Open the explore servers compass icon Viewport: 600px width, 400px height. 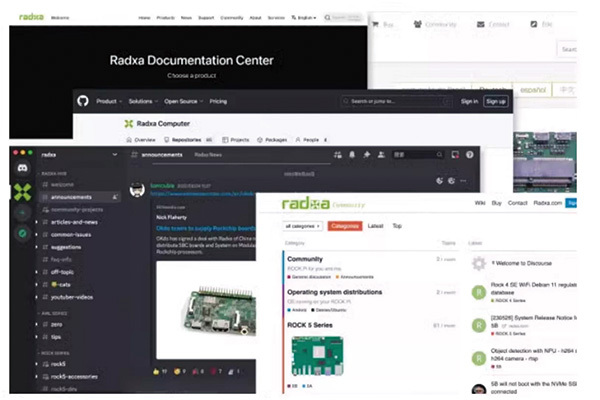21,234
